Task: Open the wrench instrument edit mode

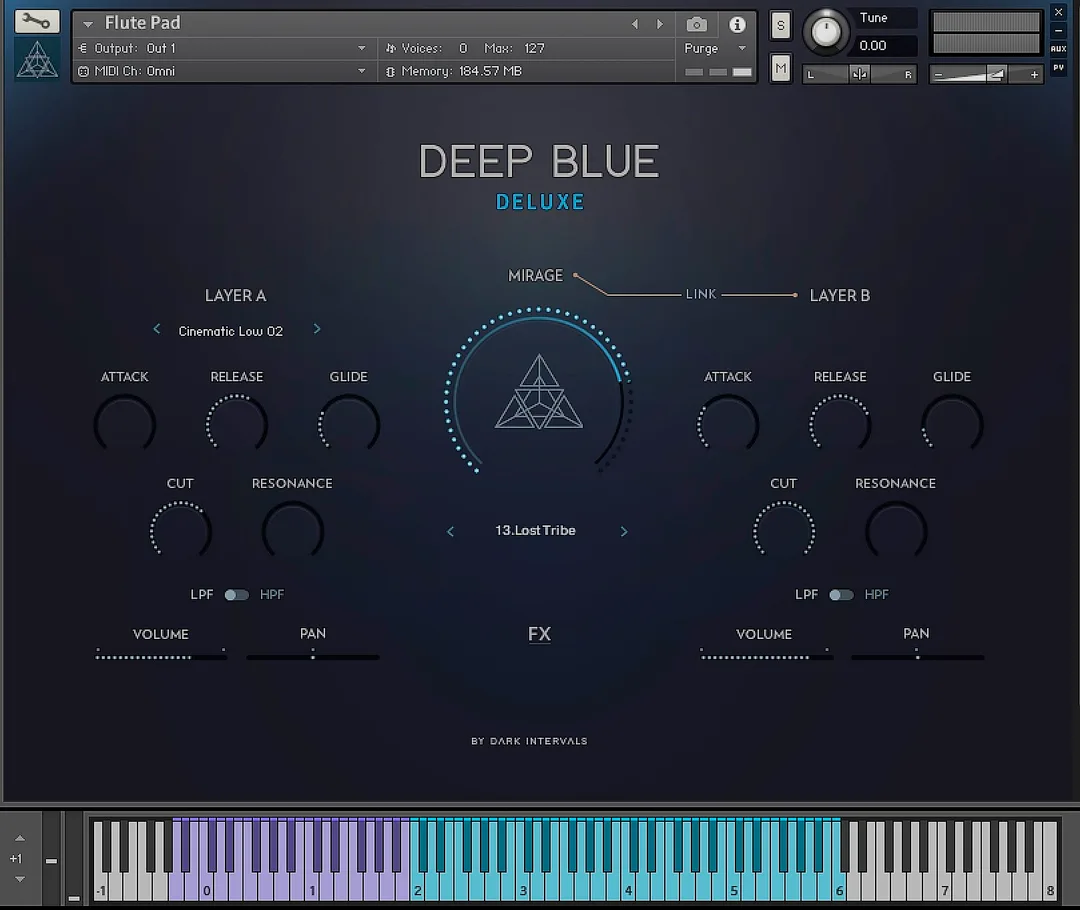Action: [x=37, y=21]
